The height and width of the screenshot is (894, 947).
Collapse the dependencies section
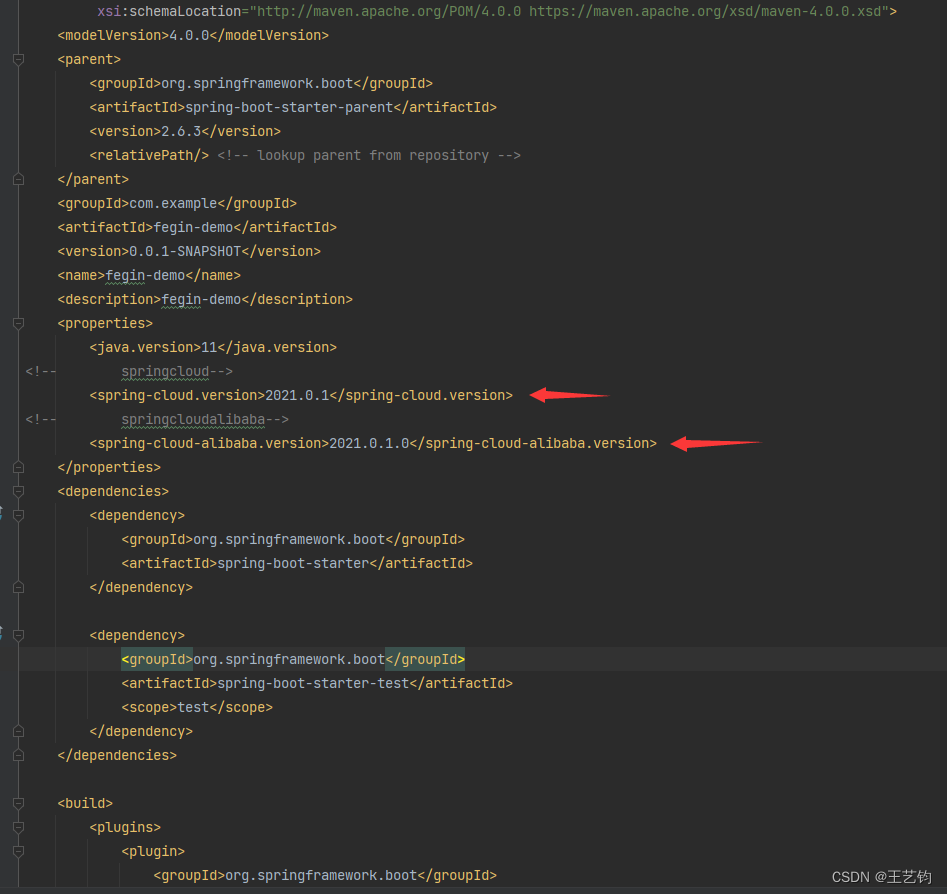pyautogui.click(x=17, y=491)
